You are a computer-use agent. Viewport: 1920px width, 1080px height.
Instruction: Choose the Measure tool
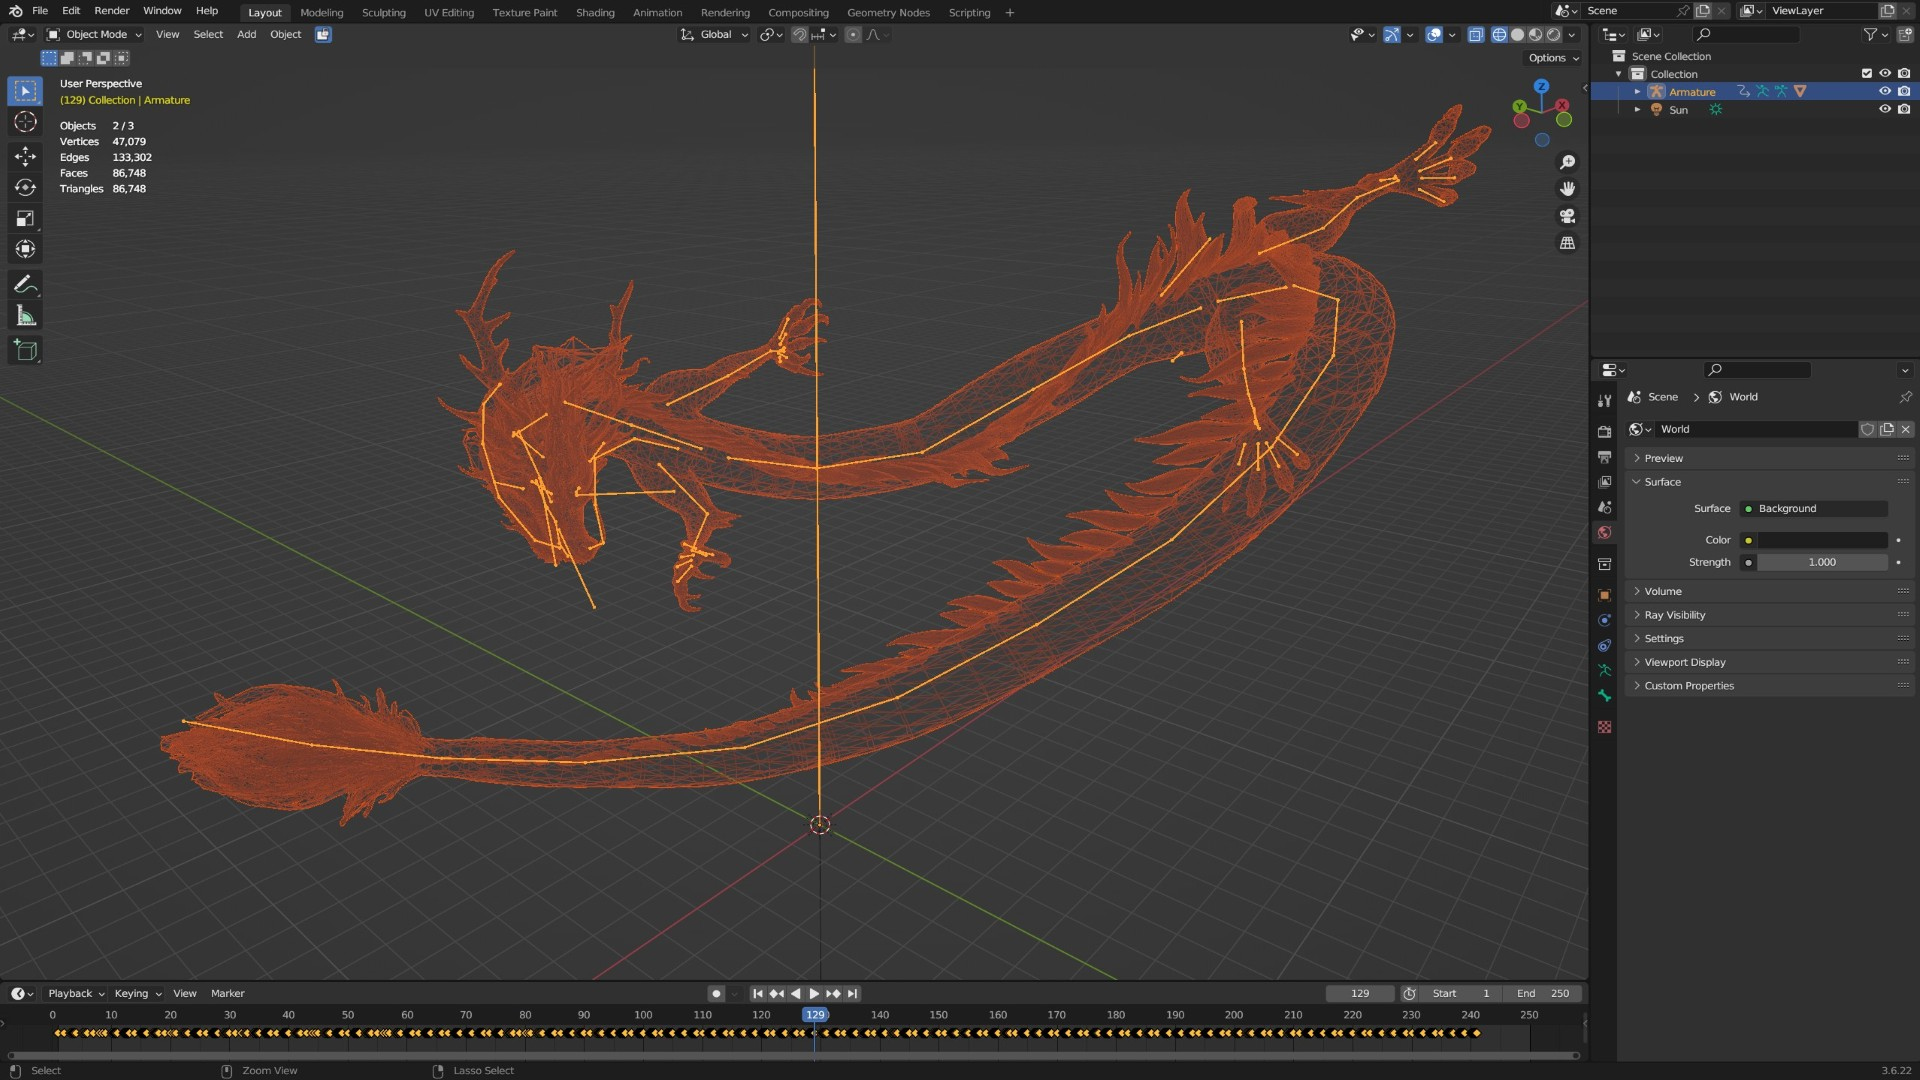(26, 316)
